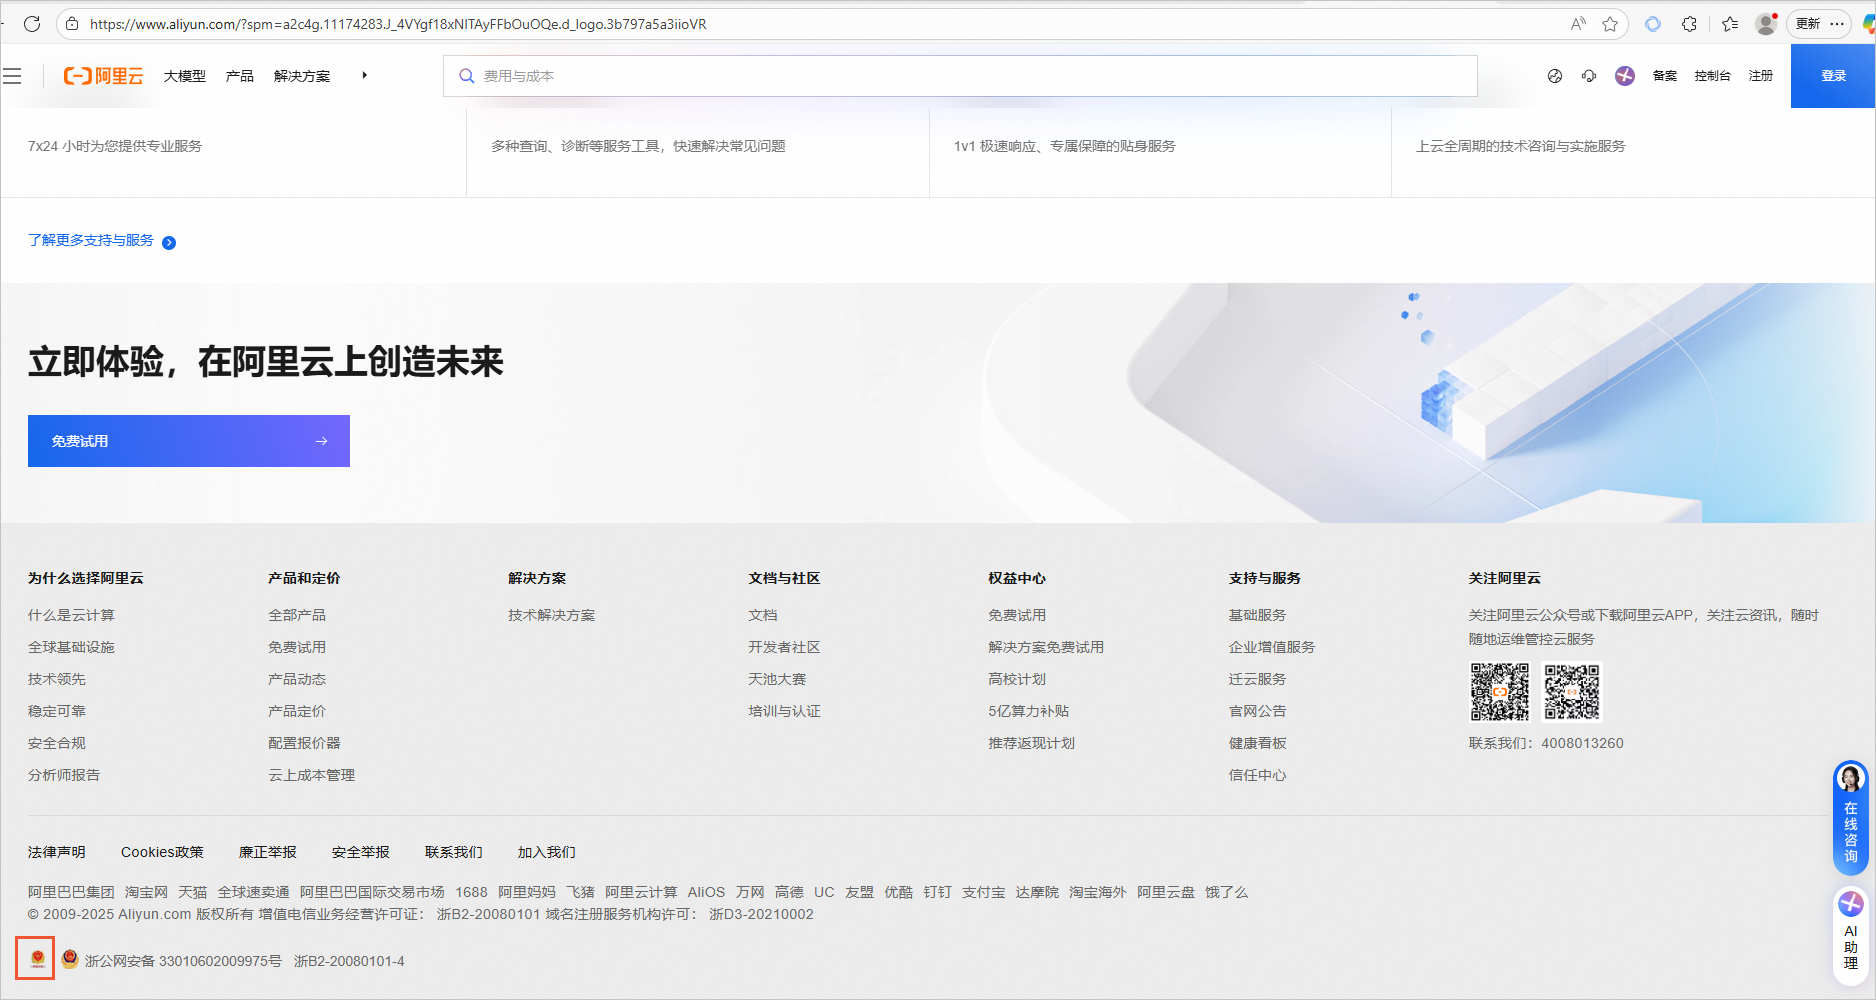Open customer support headset icon in header

click(1589, 76)
